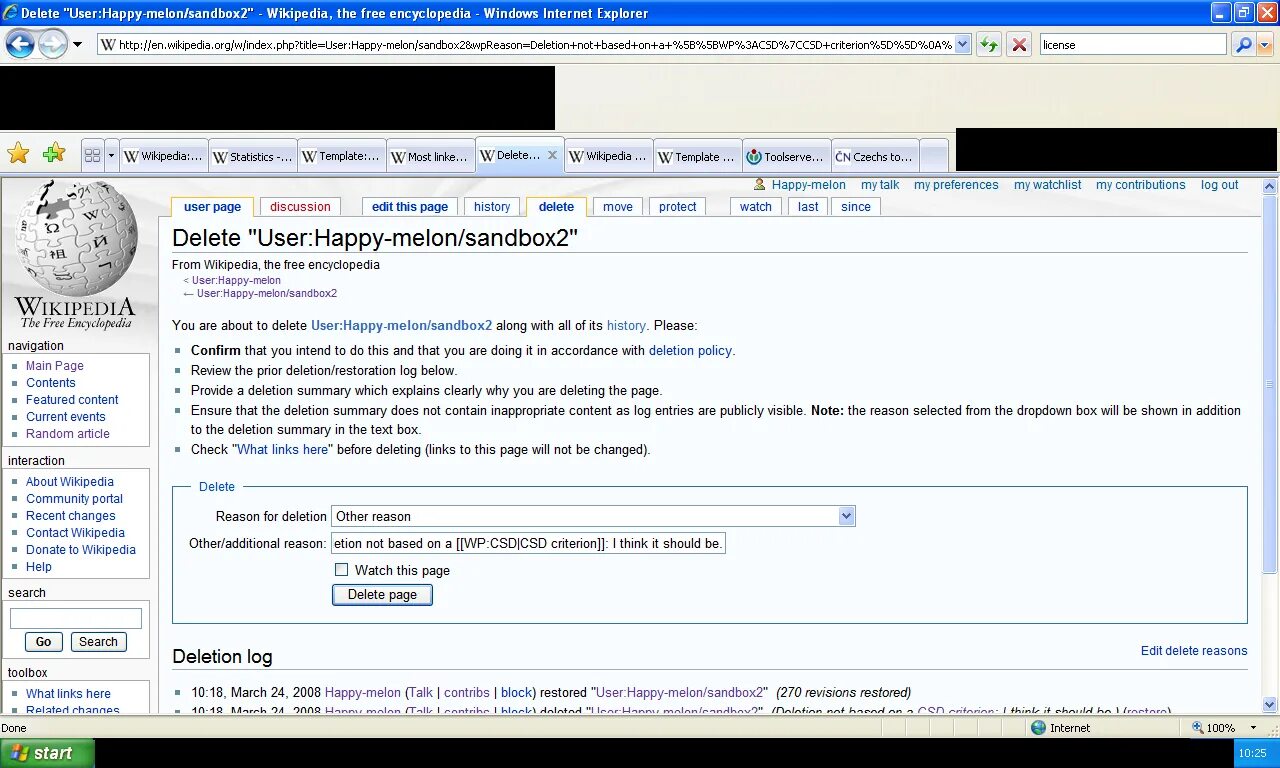Open the 'Edit delete reasons' link

pyautogui.click(x=1194, y=651)
